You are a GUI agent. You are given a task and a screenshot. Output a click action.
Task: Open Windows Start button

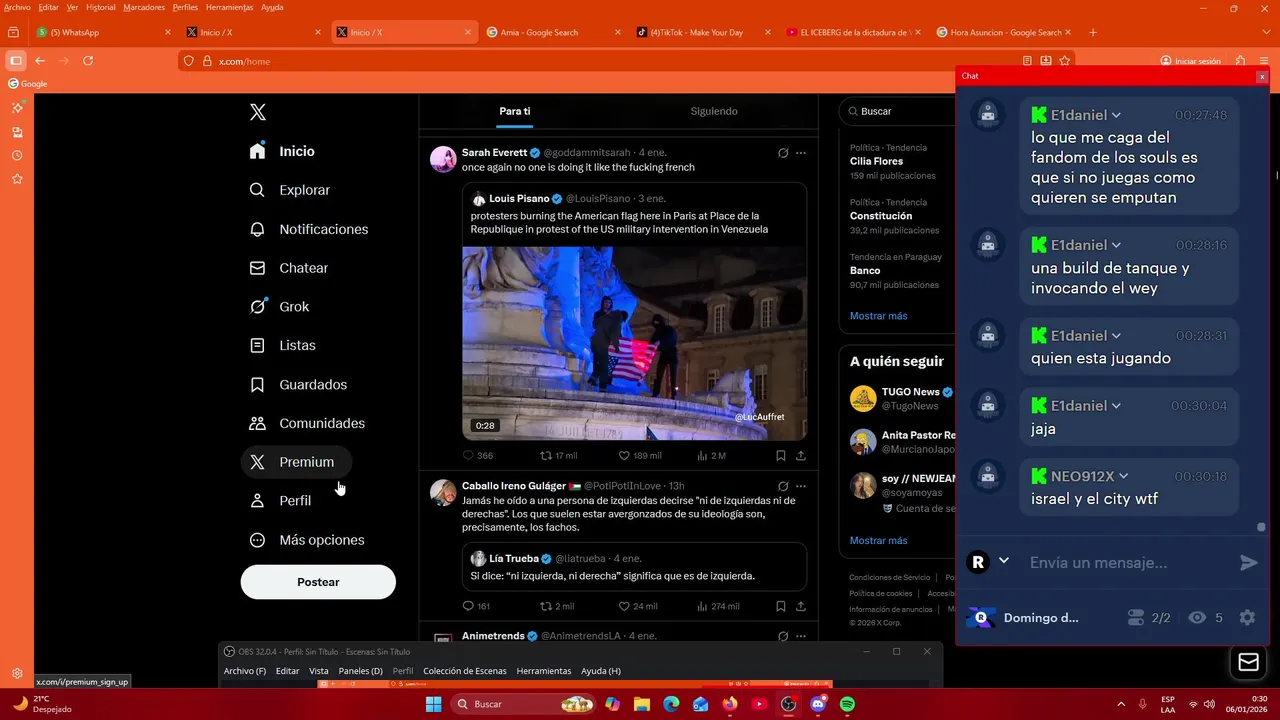(433, 704)
